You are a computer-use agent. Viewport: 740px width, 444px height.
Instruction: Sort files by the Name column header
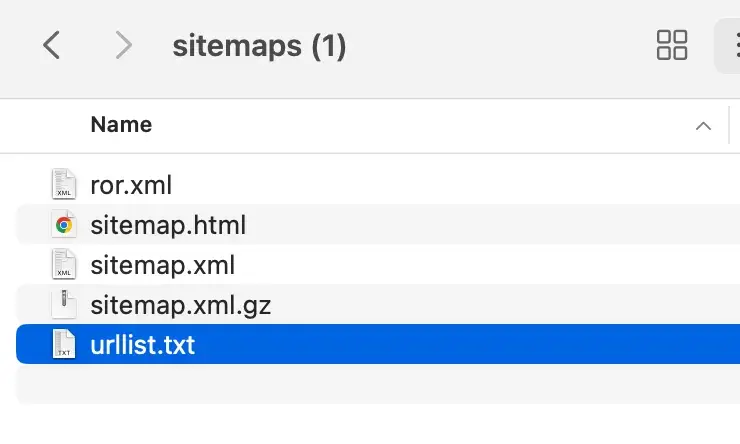click(x=121, y=125)
